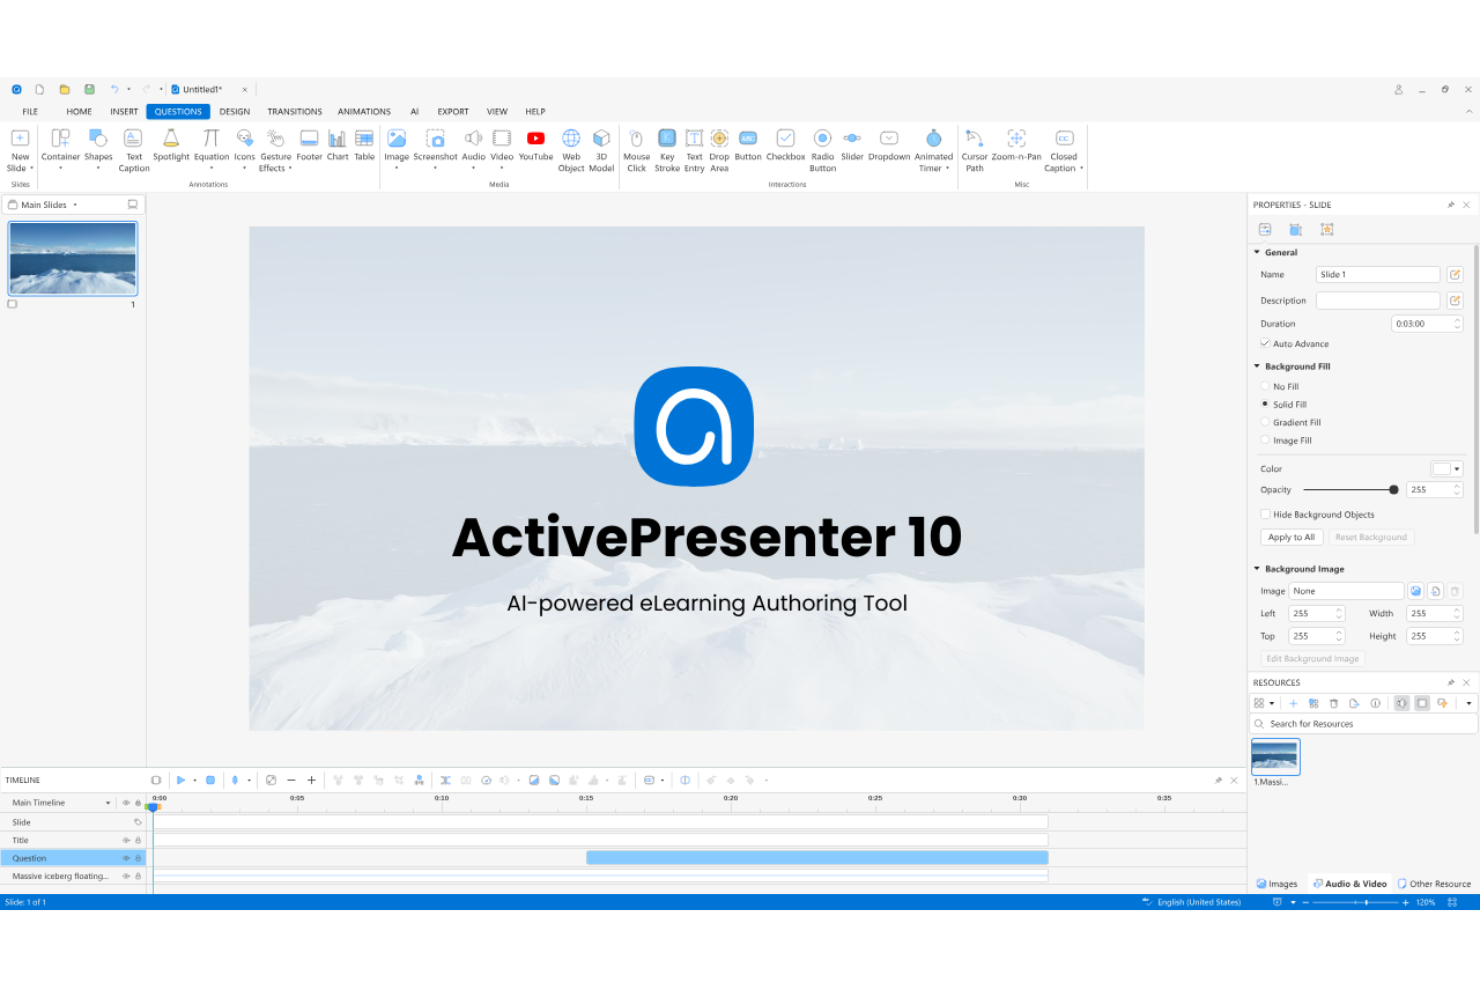Viewport: 1480px width, 987px height.
Task: Insert an Equation
Action: tap(211, 145)
